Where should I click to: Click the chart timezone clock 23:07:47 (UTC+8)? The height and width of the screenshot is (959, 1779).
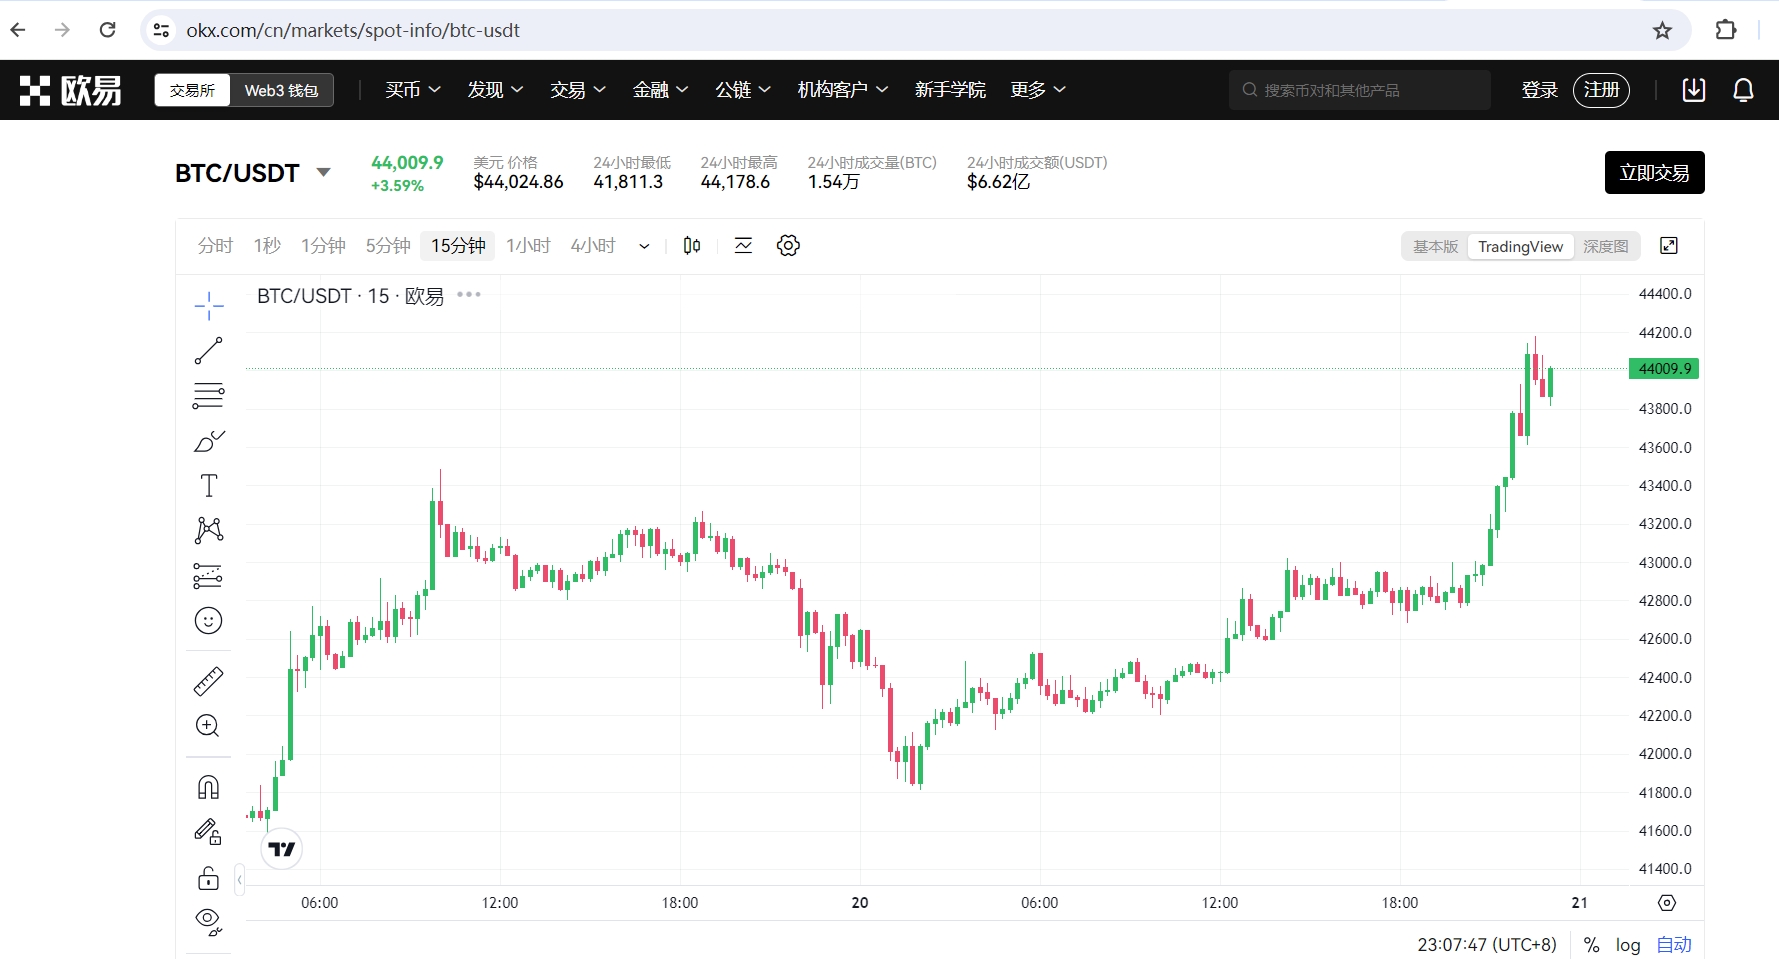point(1487,945)
